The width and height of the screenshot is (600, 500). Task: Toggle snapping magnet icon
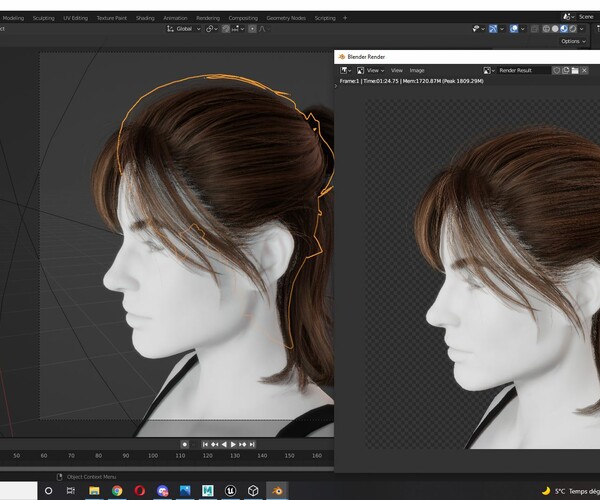click(x=226, y=29)
